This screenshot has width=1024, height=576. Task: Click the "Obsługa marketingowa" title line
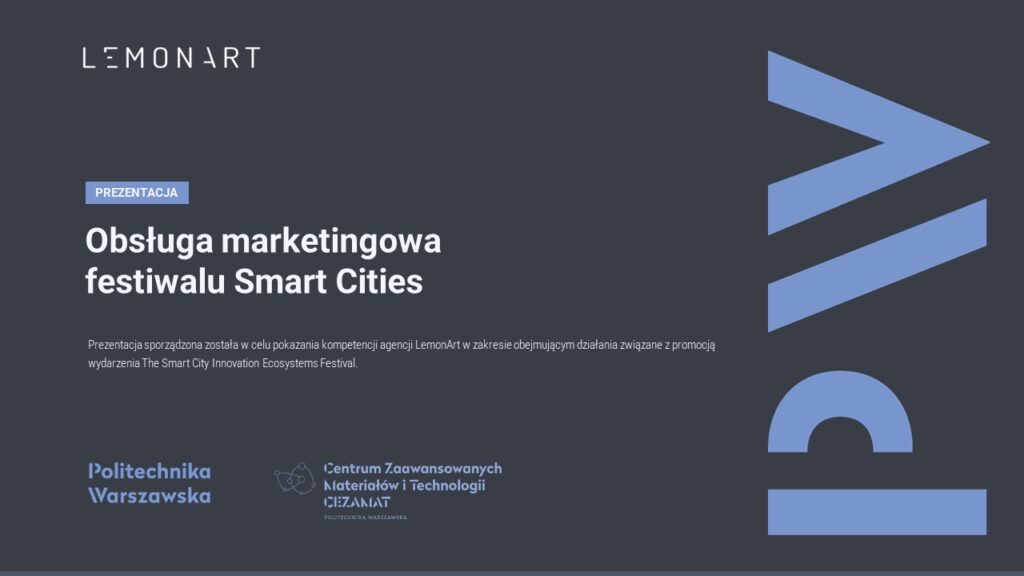click(x=263, y=242)
